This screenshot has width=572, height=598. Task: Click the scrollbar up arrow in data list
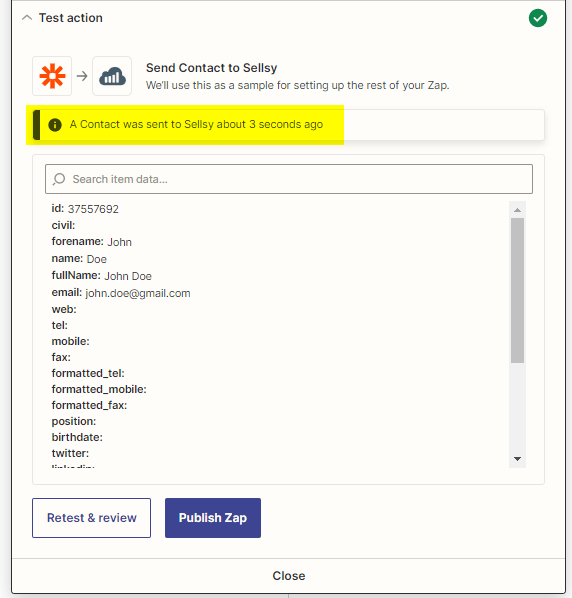coord(517,210)
